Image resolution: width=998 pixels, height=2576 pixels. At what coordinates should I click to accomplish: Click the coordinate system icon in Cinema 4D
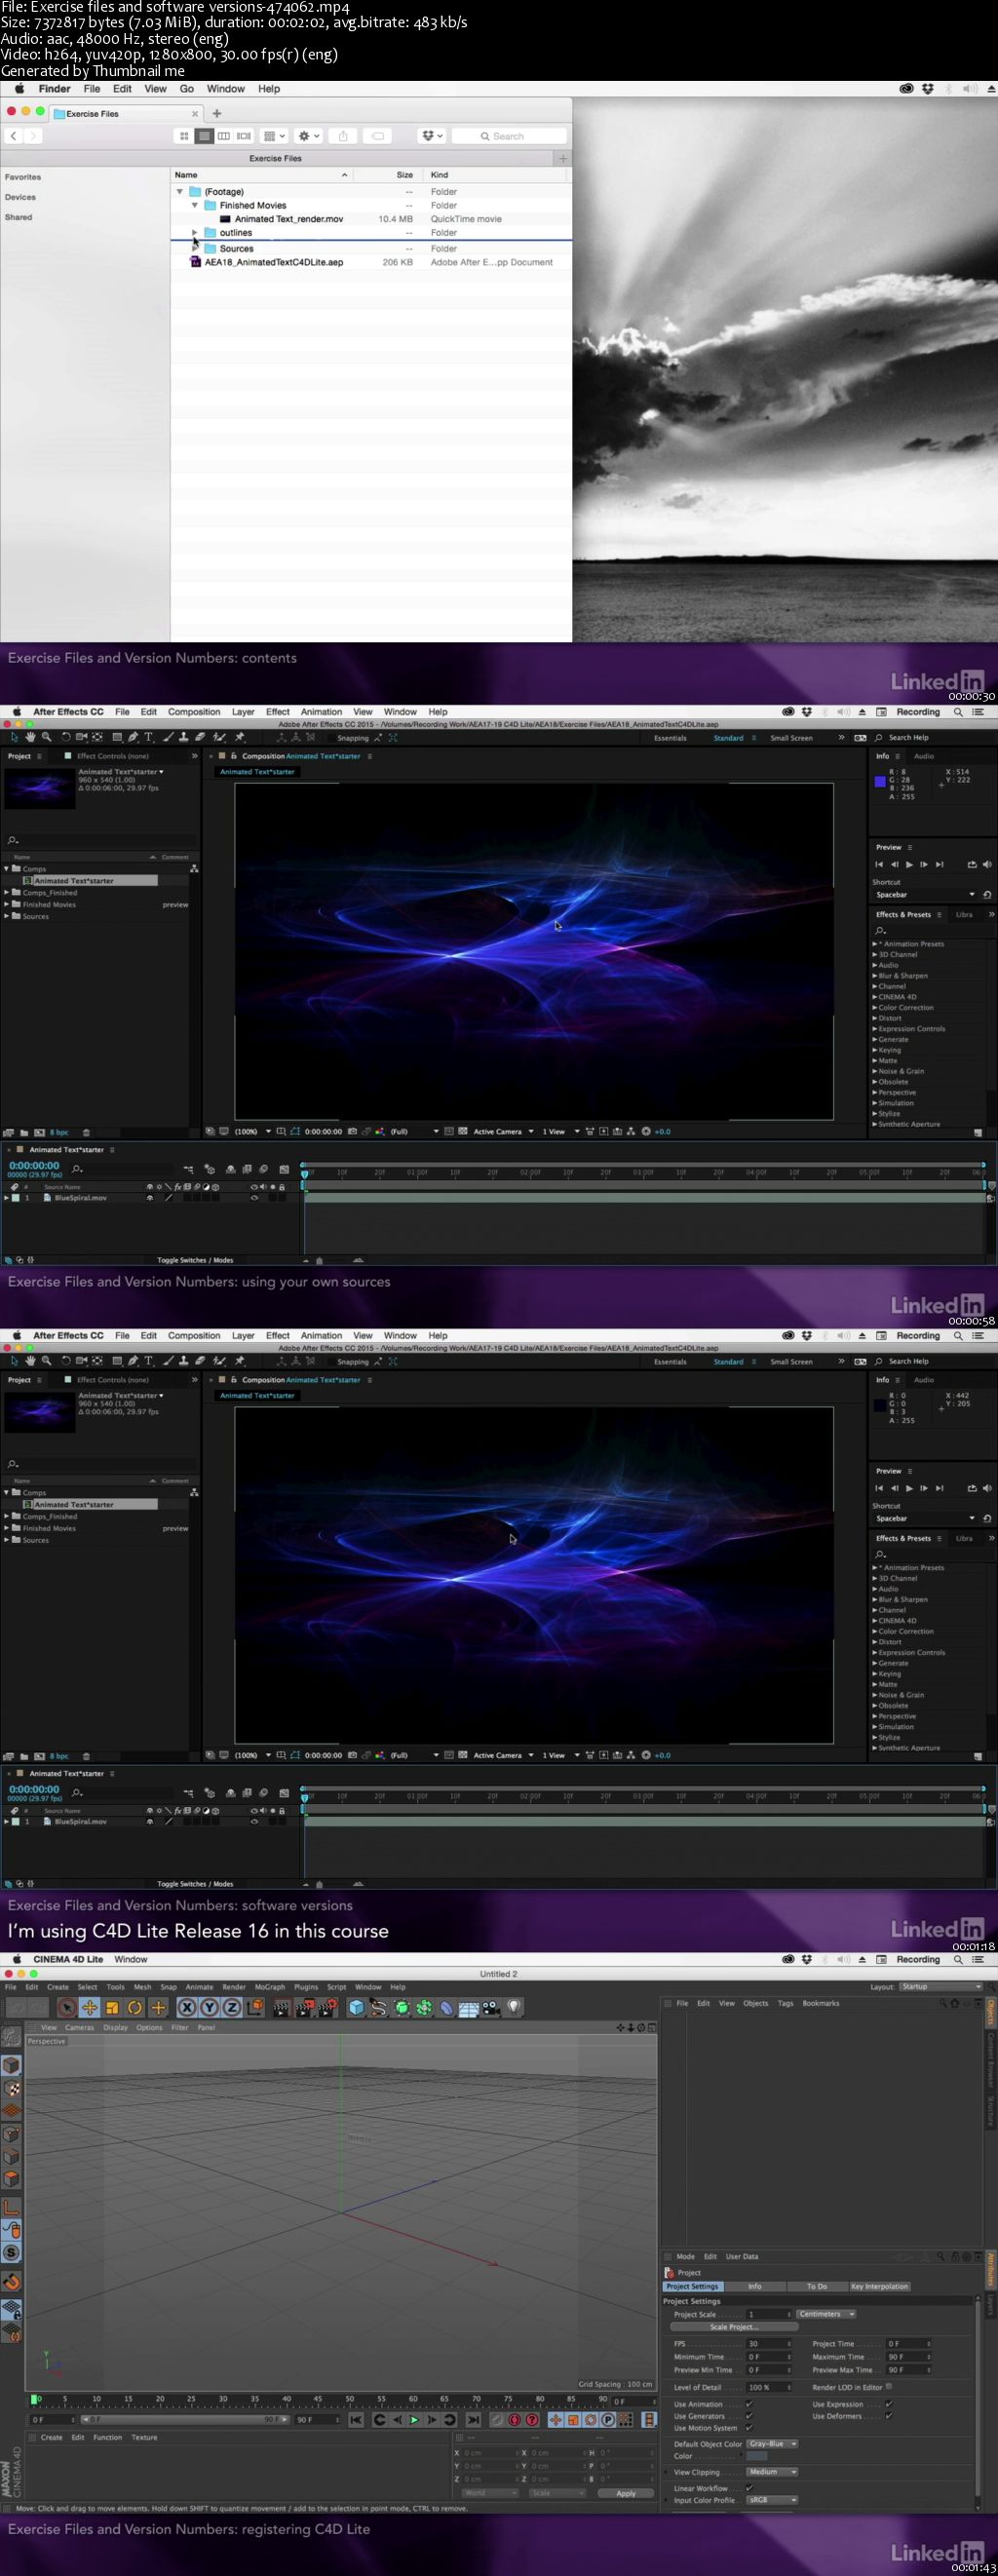click(x=254, y=2007)
